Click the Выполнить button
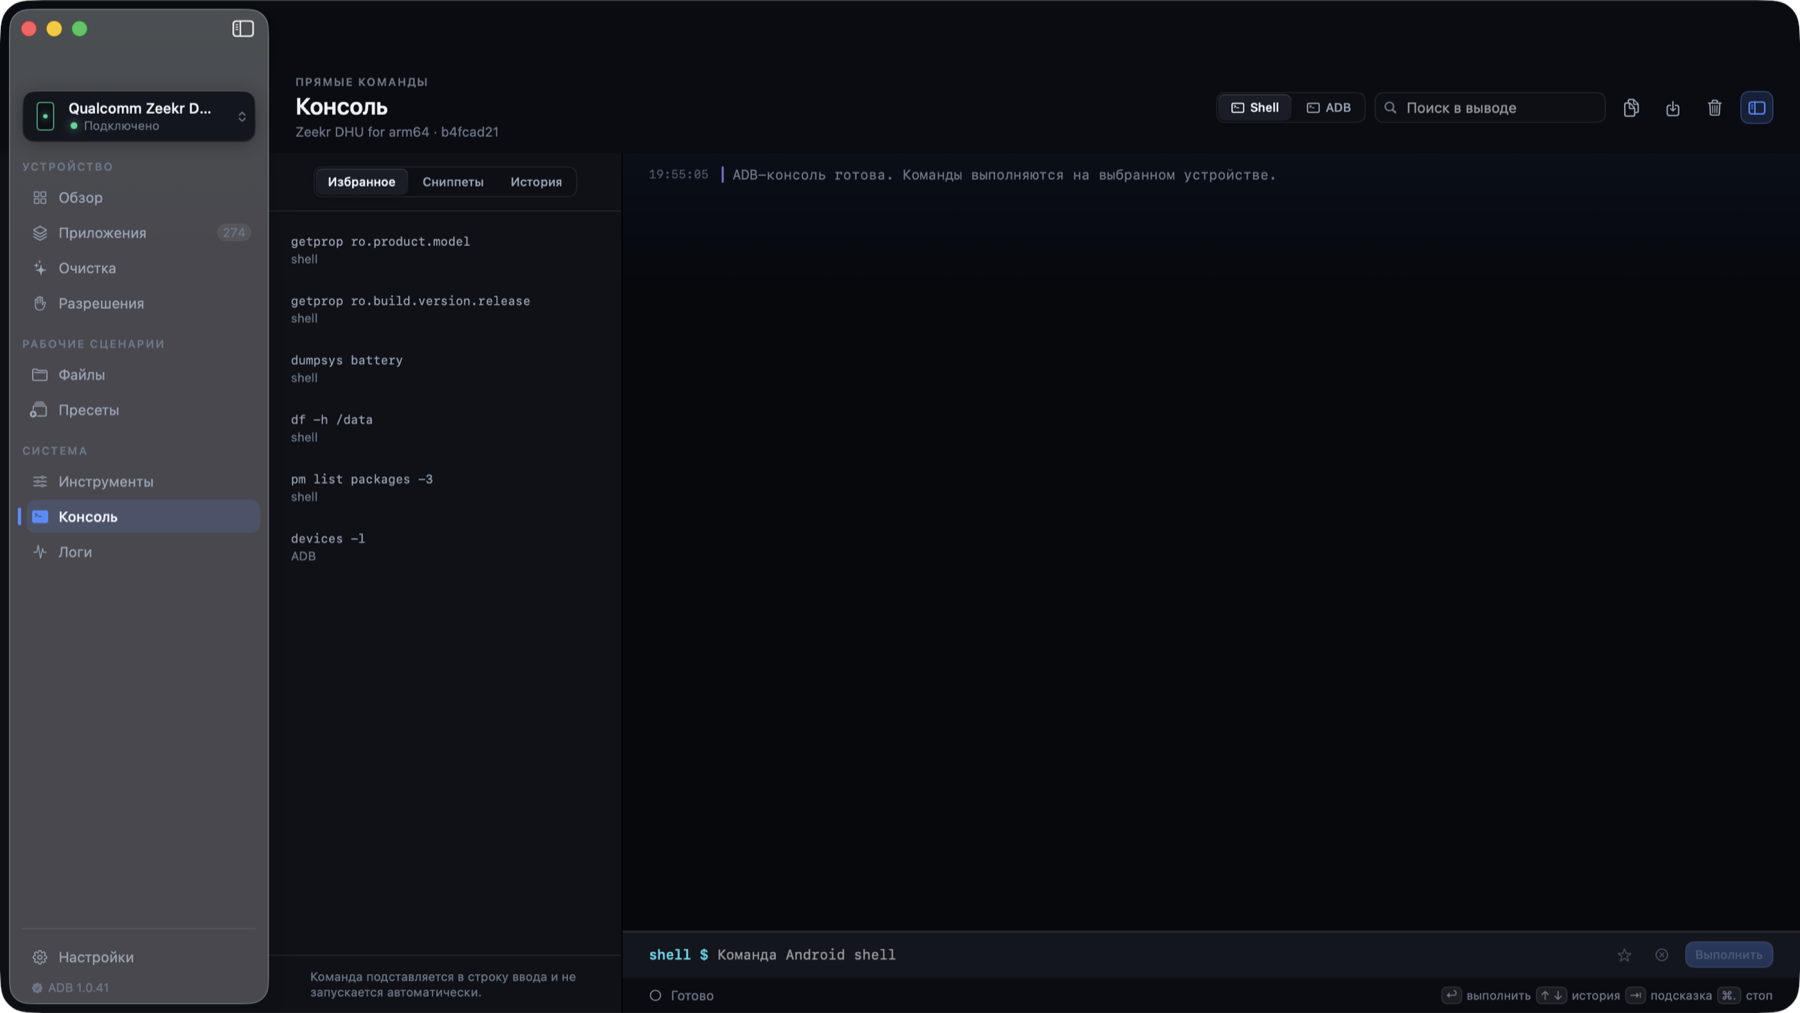The image size is (1800, 1013). (1729, 955)
